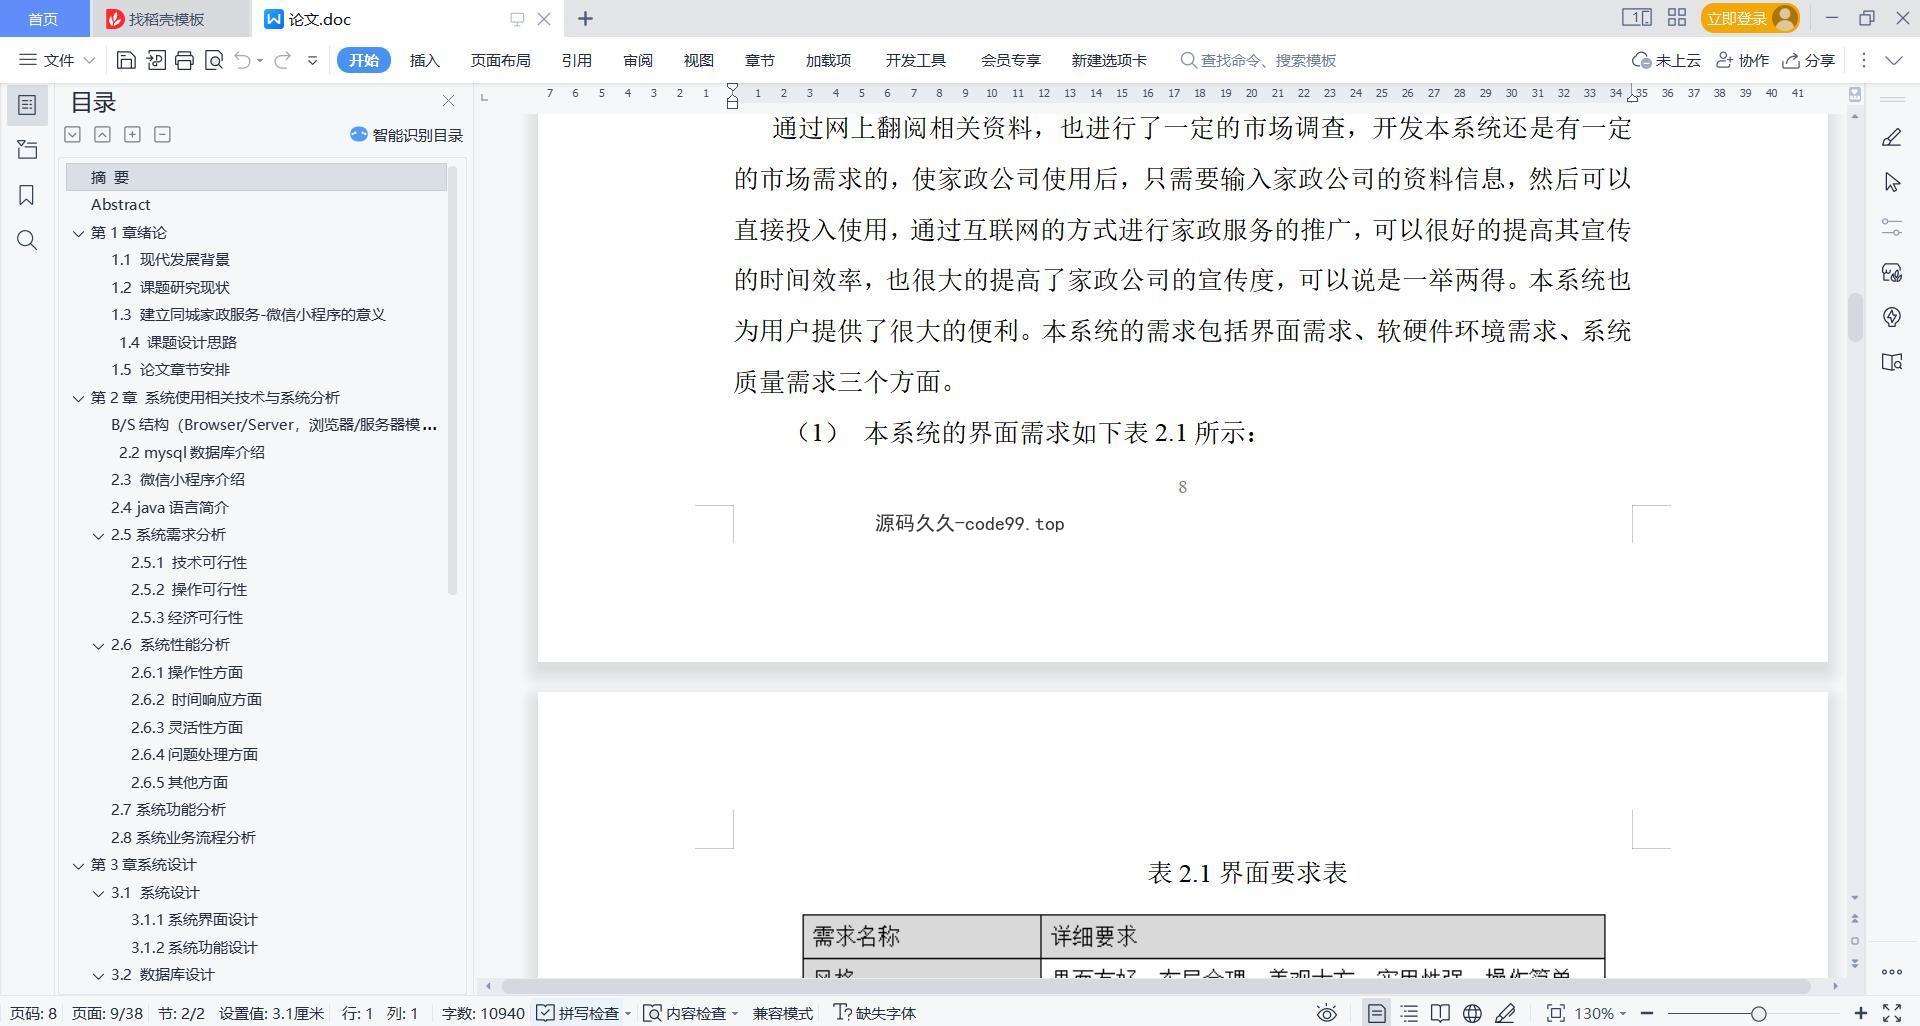
Task: Switch to 引用 ribbon tab
Action: click(x=576, y=60)
